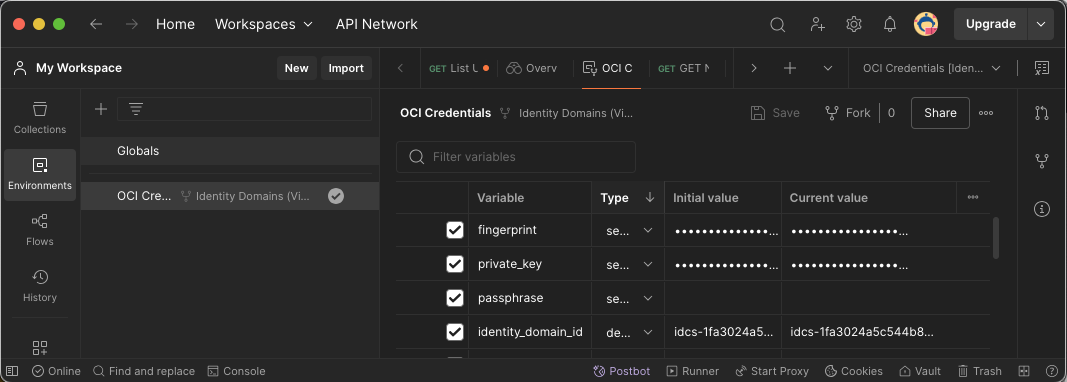This screenshot has width=1067, height=382.
Task: Go forward with the right arrow
Action: [132, 24]
